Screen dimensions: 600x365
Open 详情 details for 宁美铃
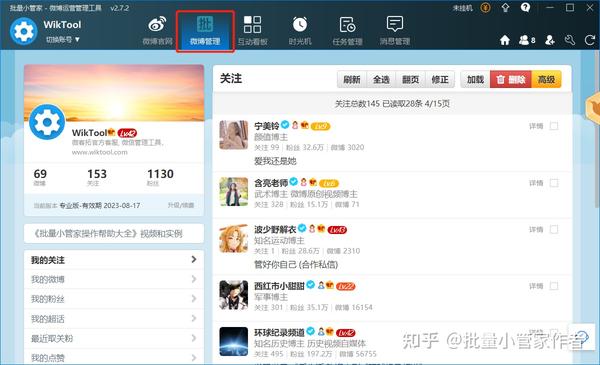click(536, 126)
